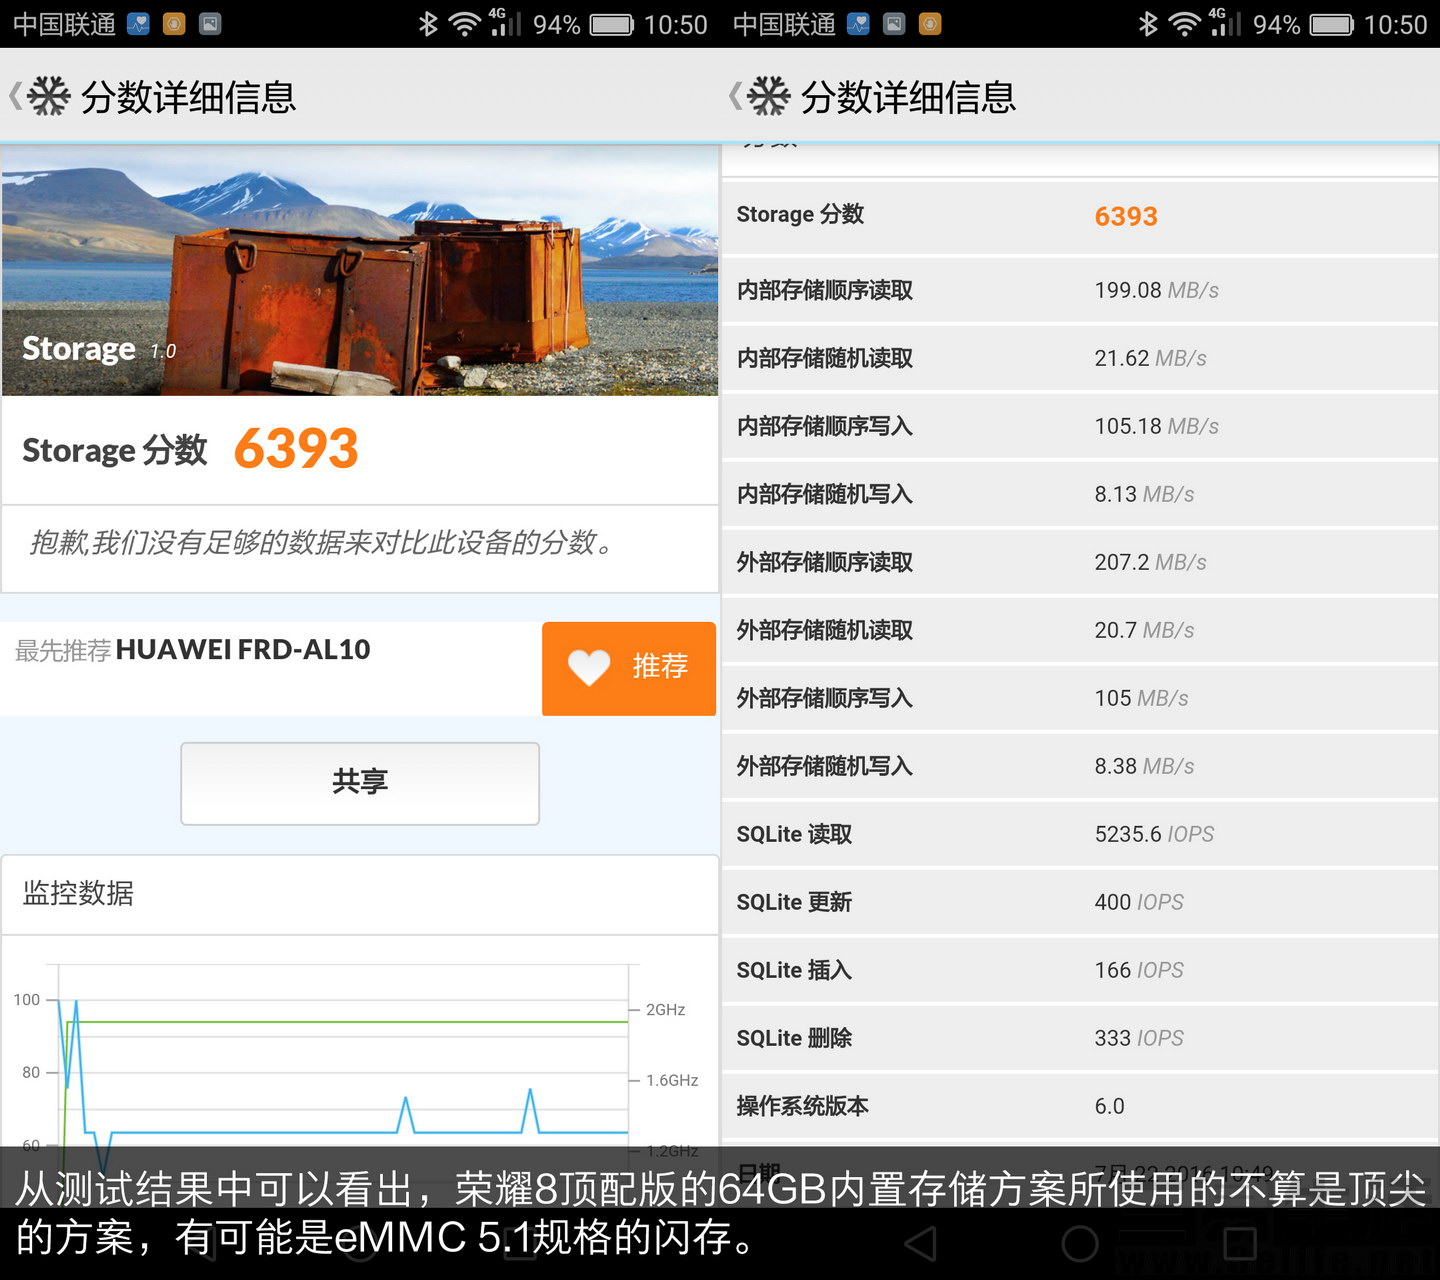Image resolution: width=1440 pixels, height=1280 pixels.
Task: Tap the 1.6GHz label on the chart axis
Action: pos(672,1080)
